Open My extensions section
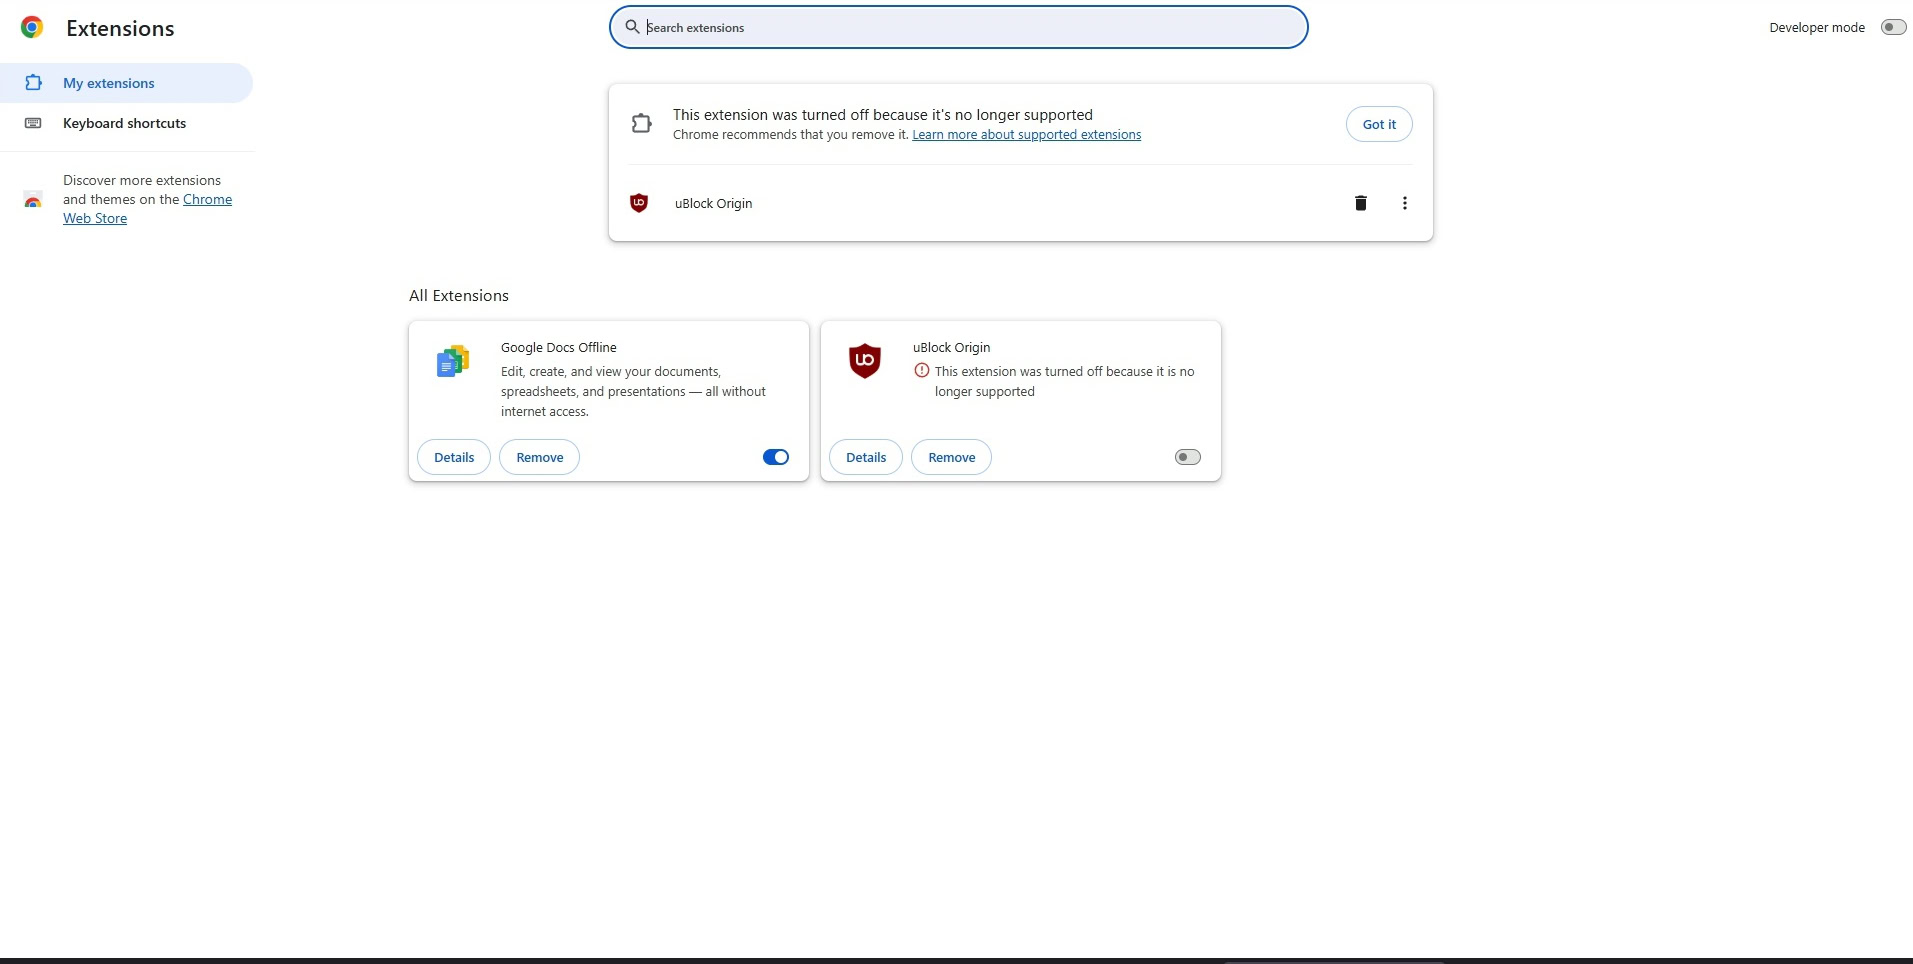 tap(126, 83)
